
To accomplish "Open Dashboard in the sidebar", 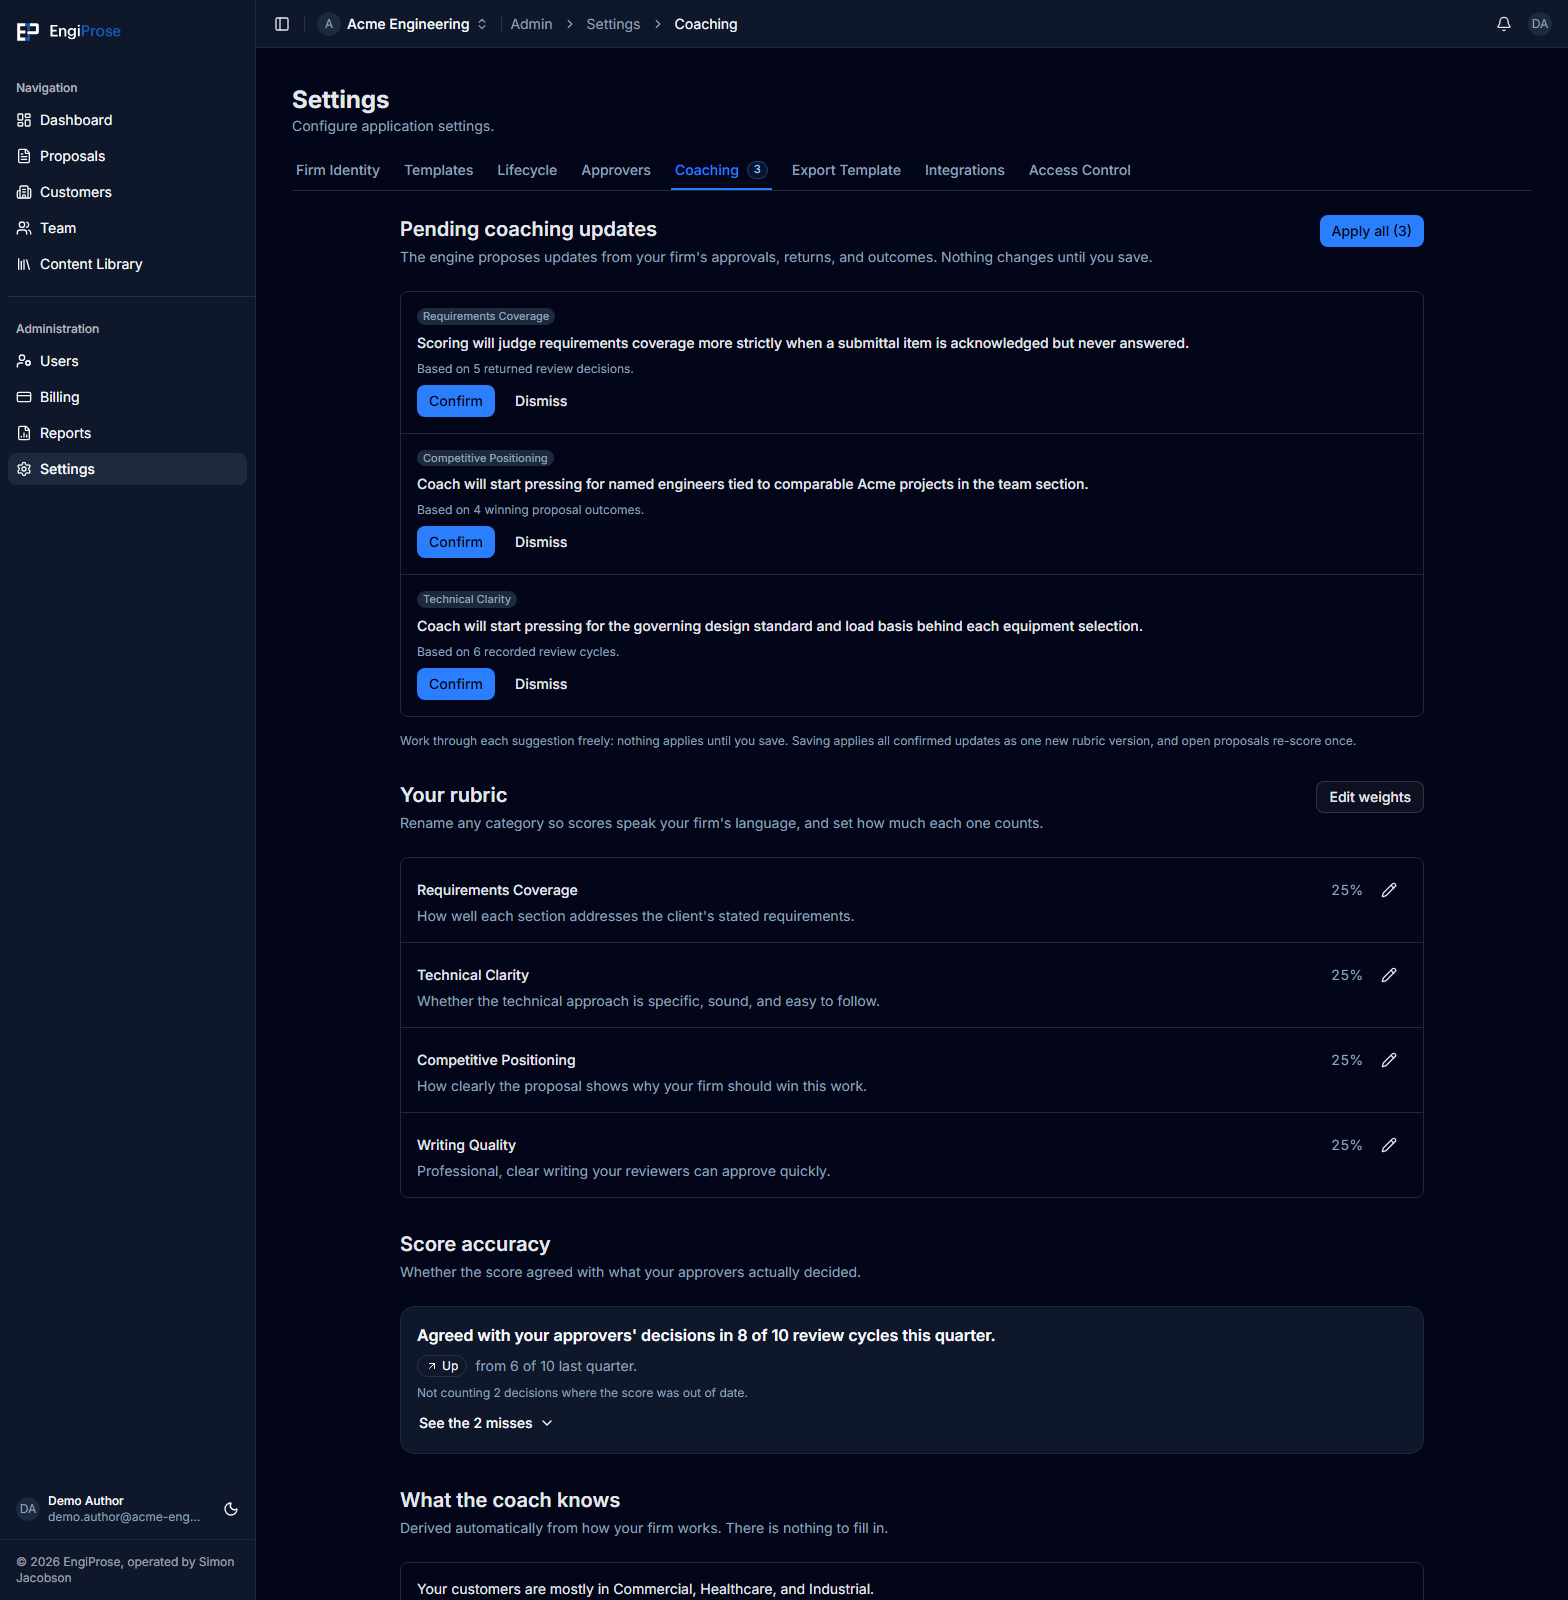I will click(x=127, y=120).
